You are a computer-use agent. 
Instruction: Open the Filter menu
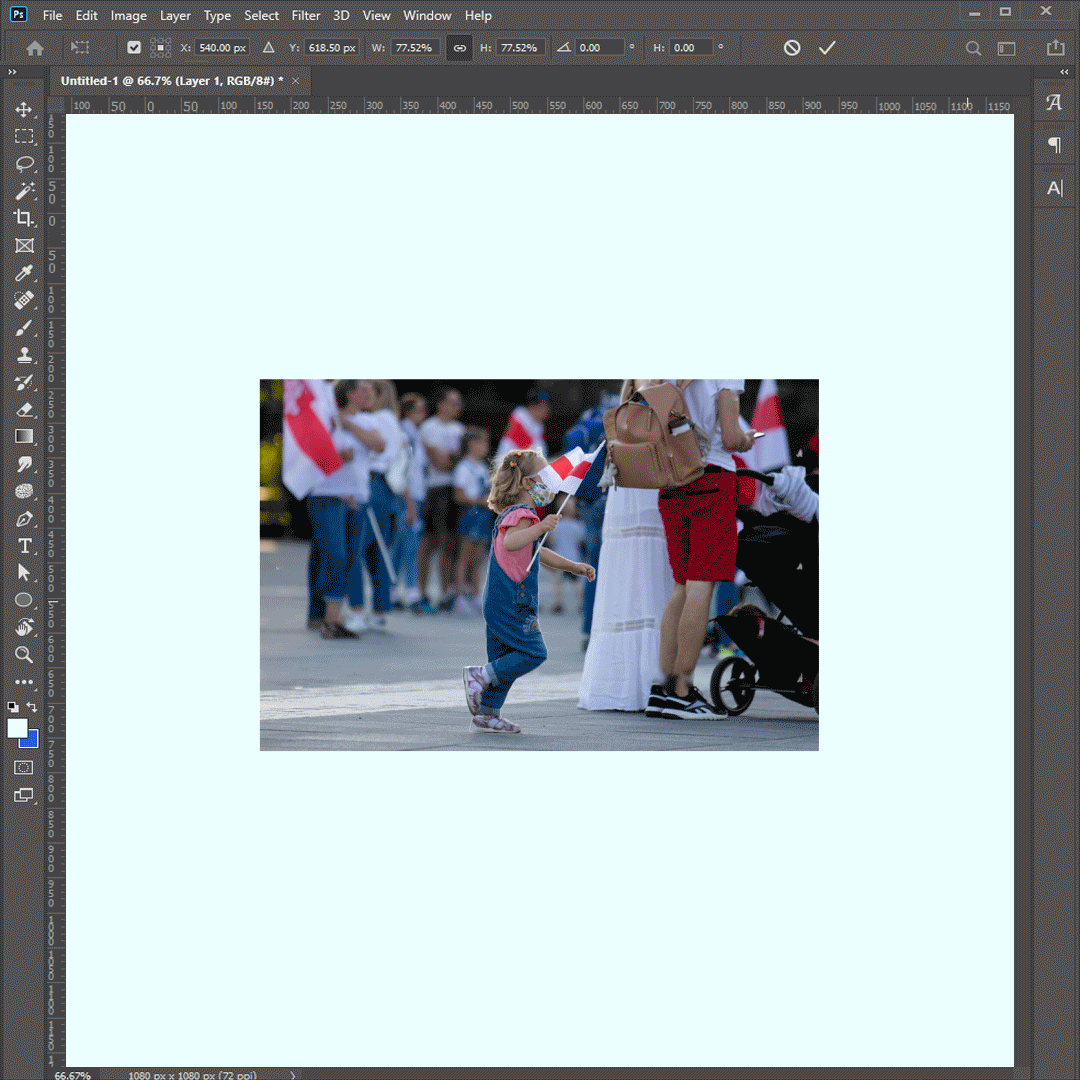pyautogui.click(x=306, y=15)
